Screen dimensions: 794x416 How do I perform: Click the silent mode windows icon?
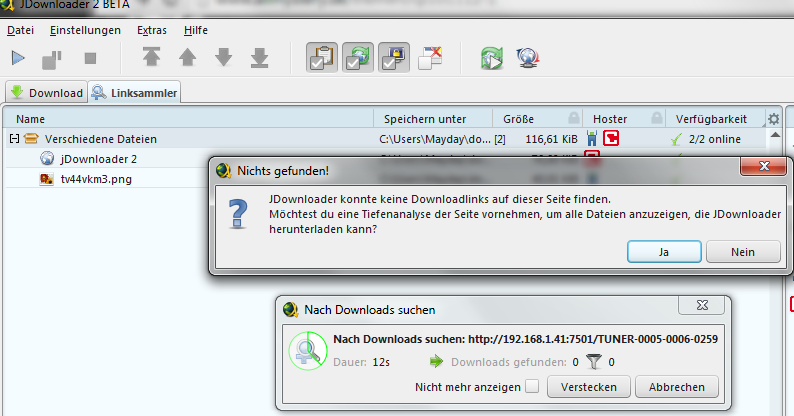(x=430, y=58)
